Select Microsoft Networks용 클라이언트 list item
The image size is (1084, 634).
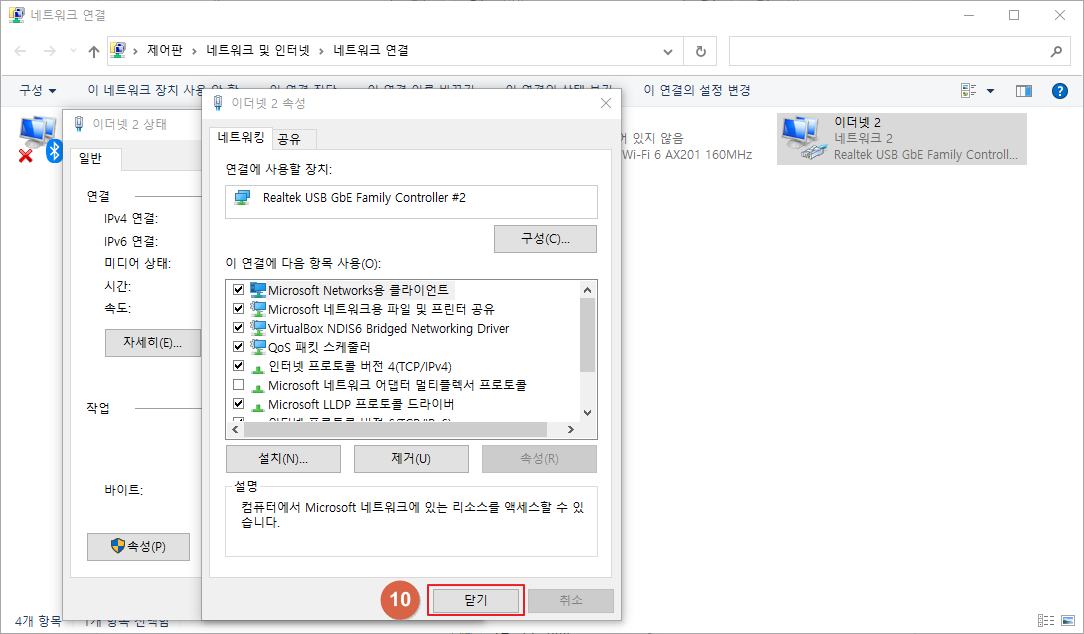(358, 290)
